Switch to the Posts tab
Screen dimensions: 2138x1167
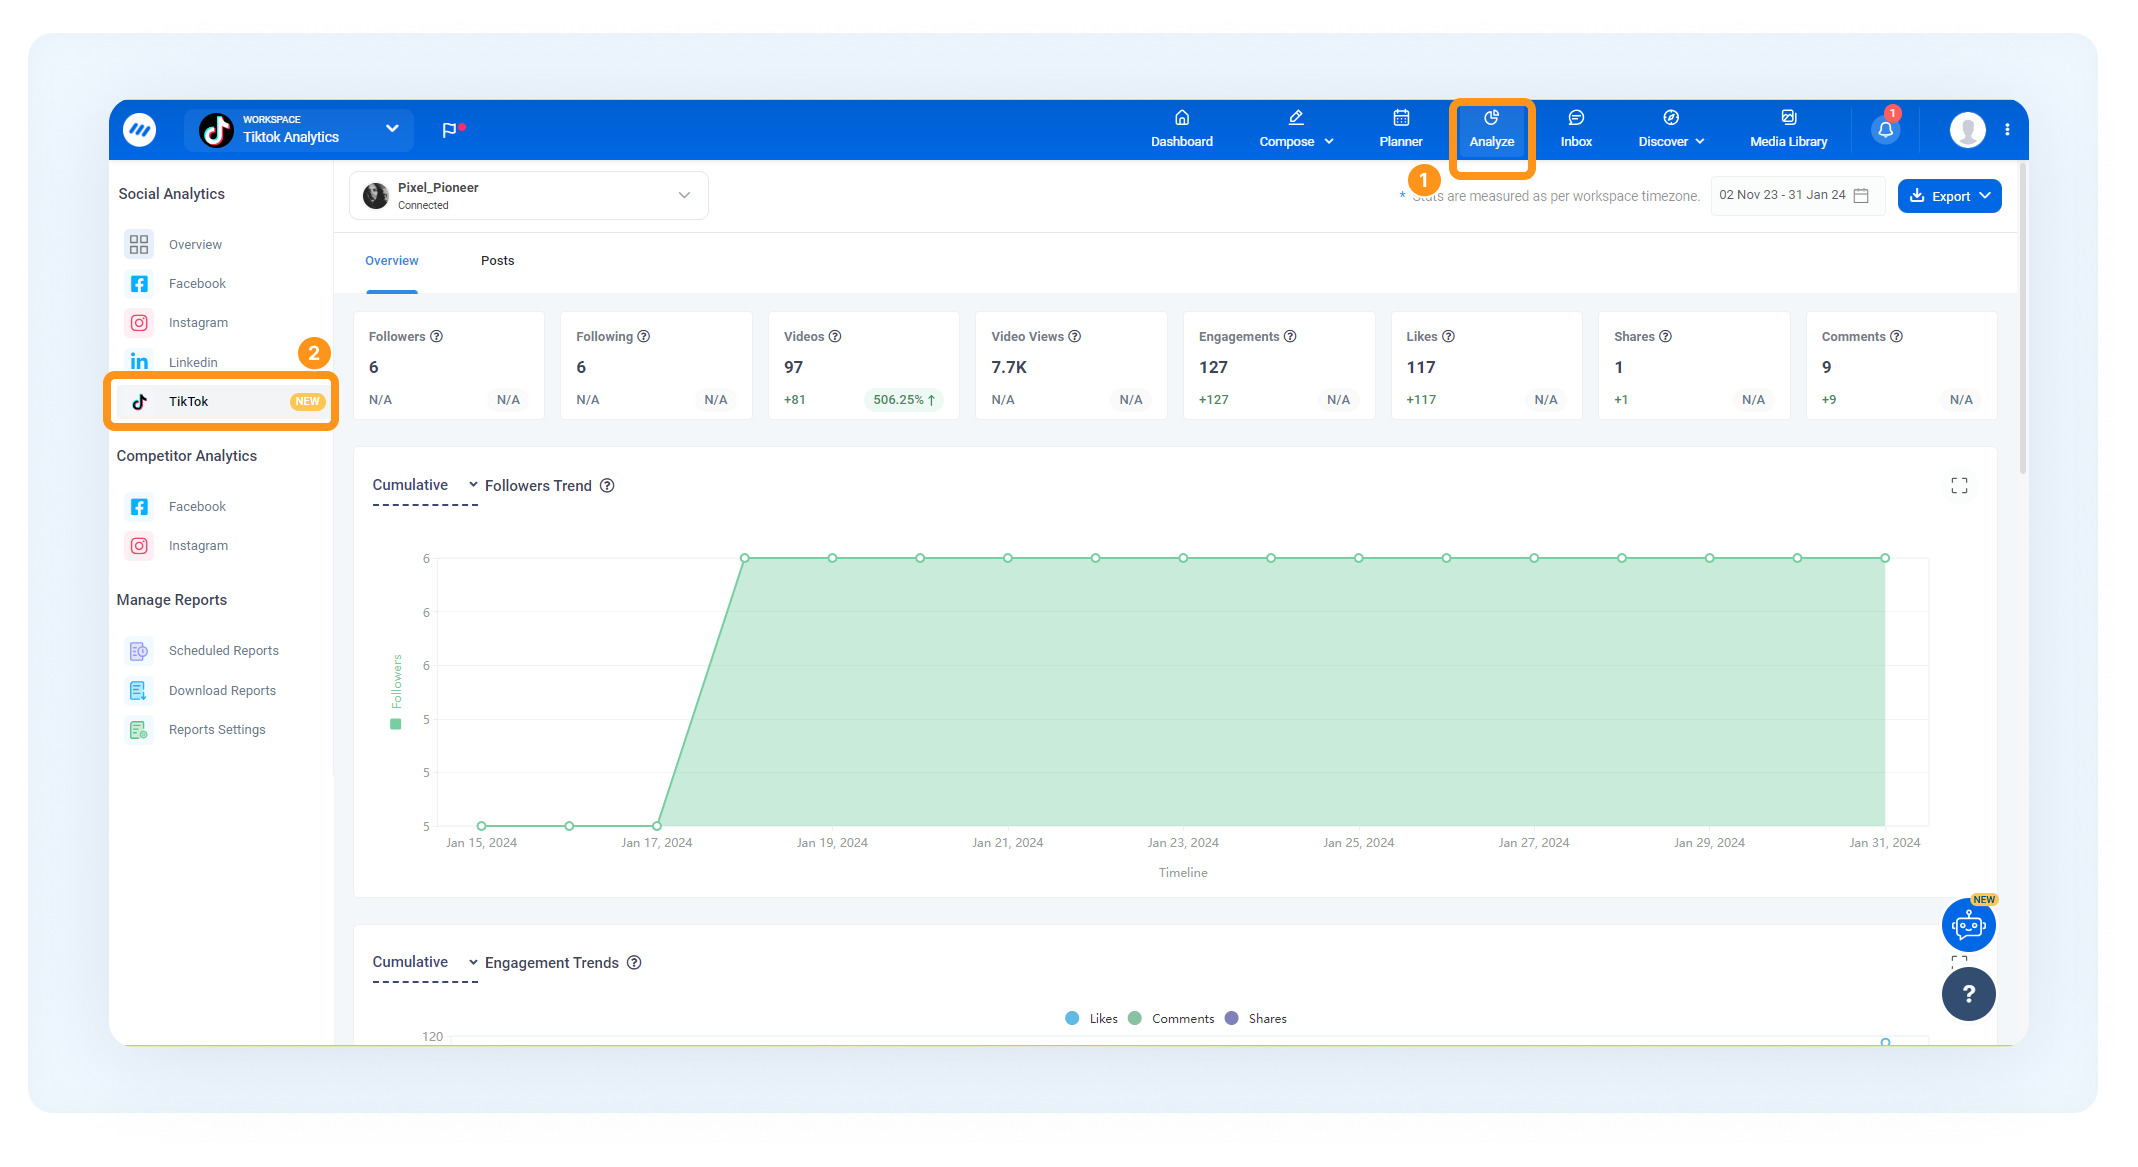(x=497, y=261)
